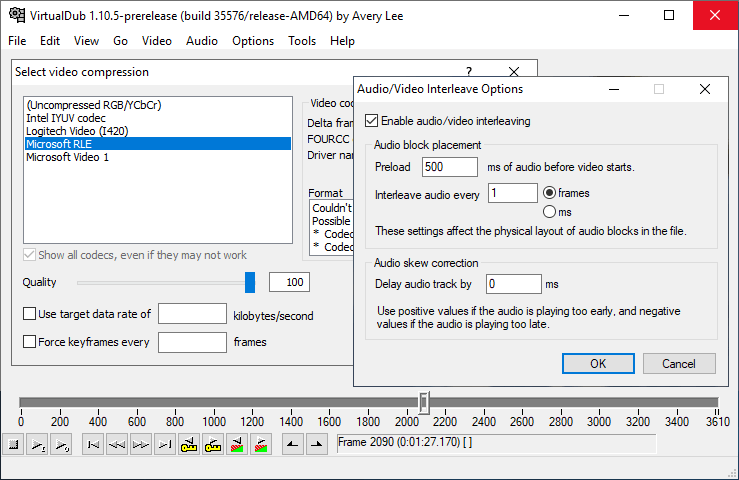Select the ms radio button for interleave
This screenshot has width=739, height=480.
click(549, 212)
